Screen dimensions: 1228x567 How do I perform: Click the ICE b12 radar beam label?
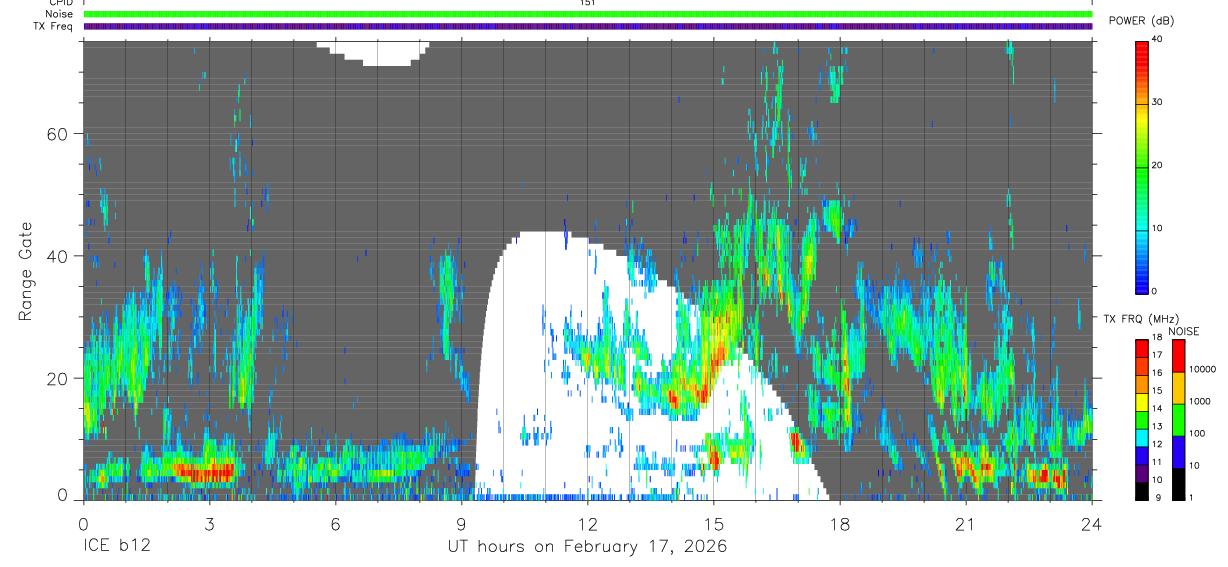coord(115,547)
